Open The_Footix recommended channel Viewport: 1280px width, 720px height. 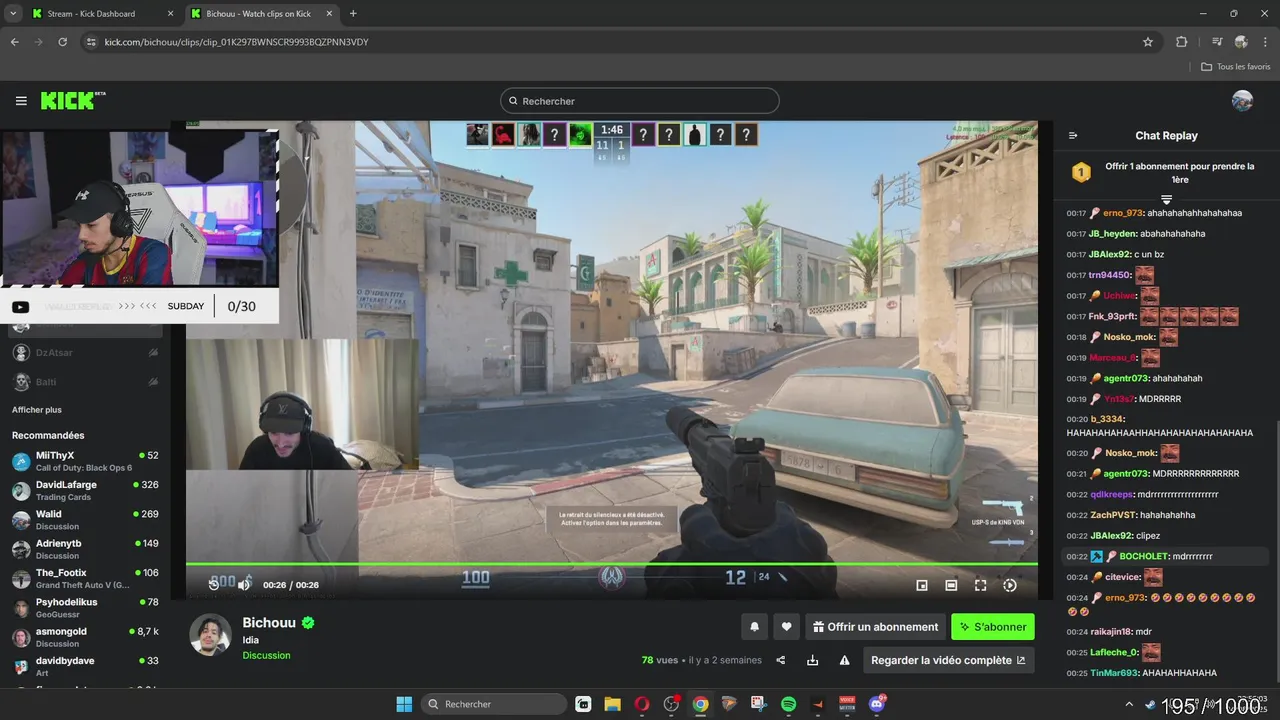(x=85, y=579)
